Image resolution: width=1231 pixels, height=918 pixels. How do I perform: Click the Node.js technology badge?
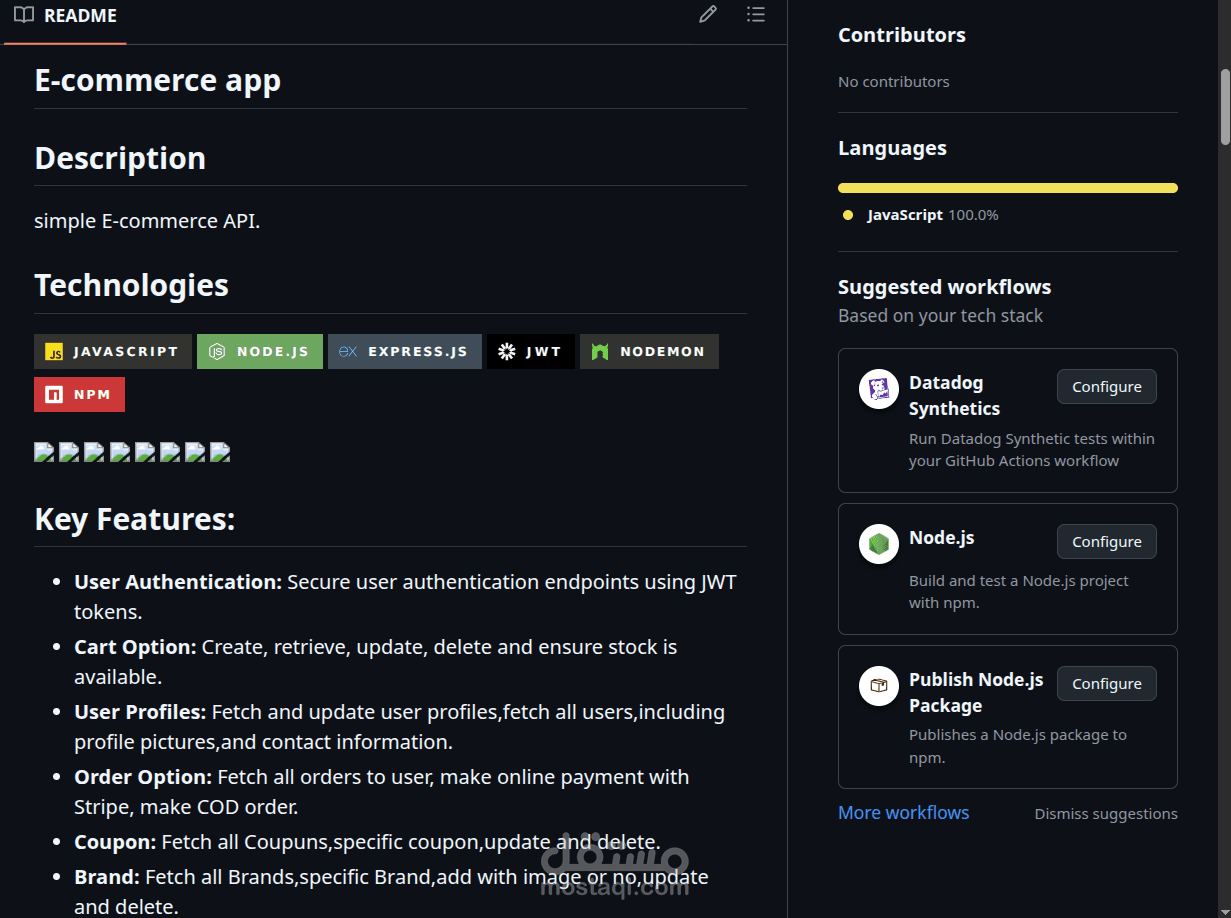coord(260,351)
